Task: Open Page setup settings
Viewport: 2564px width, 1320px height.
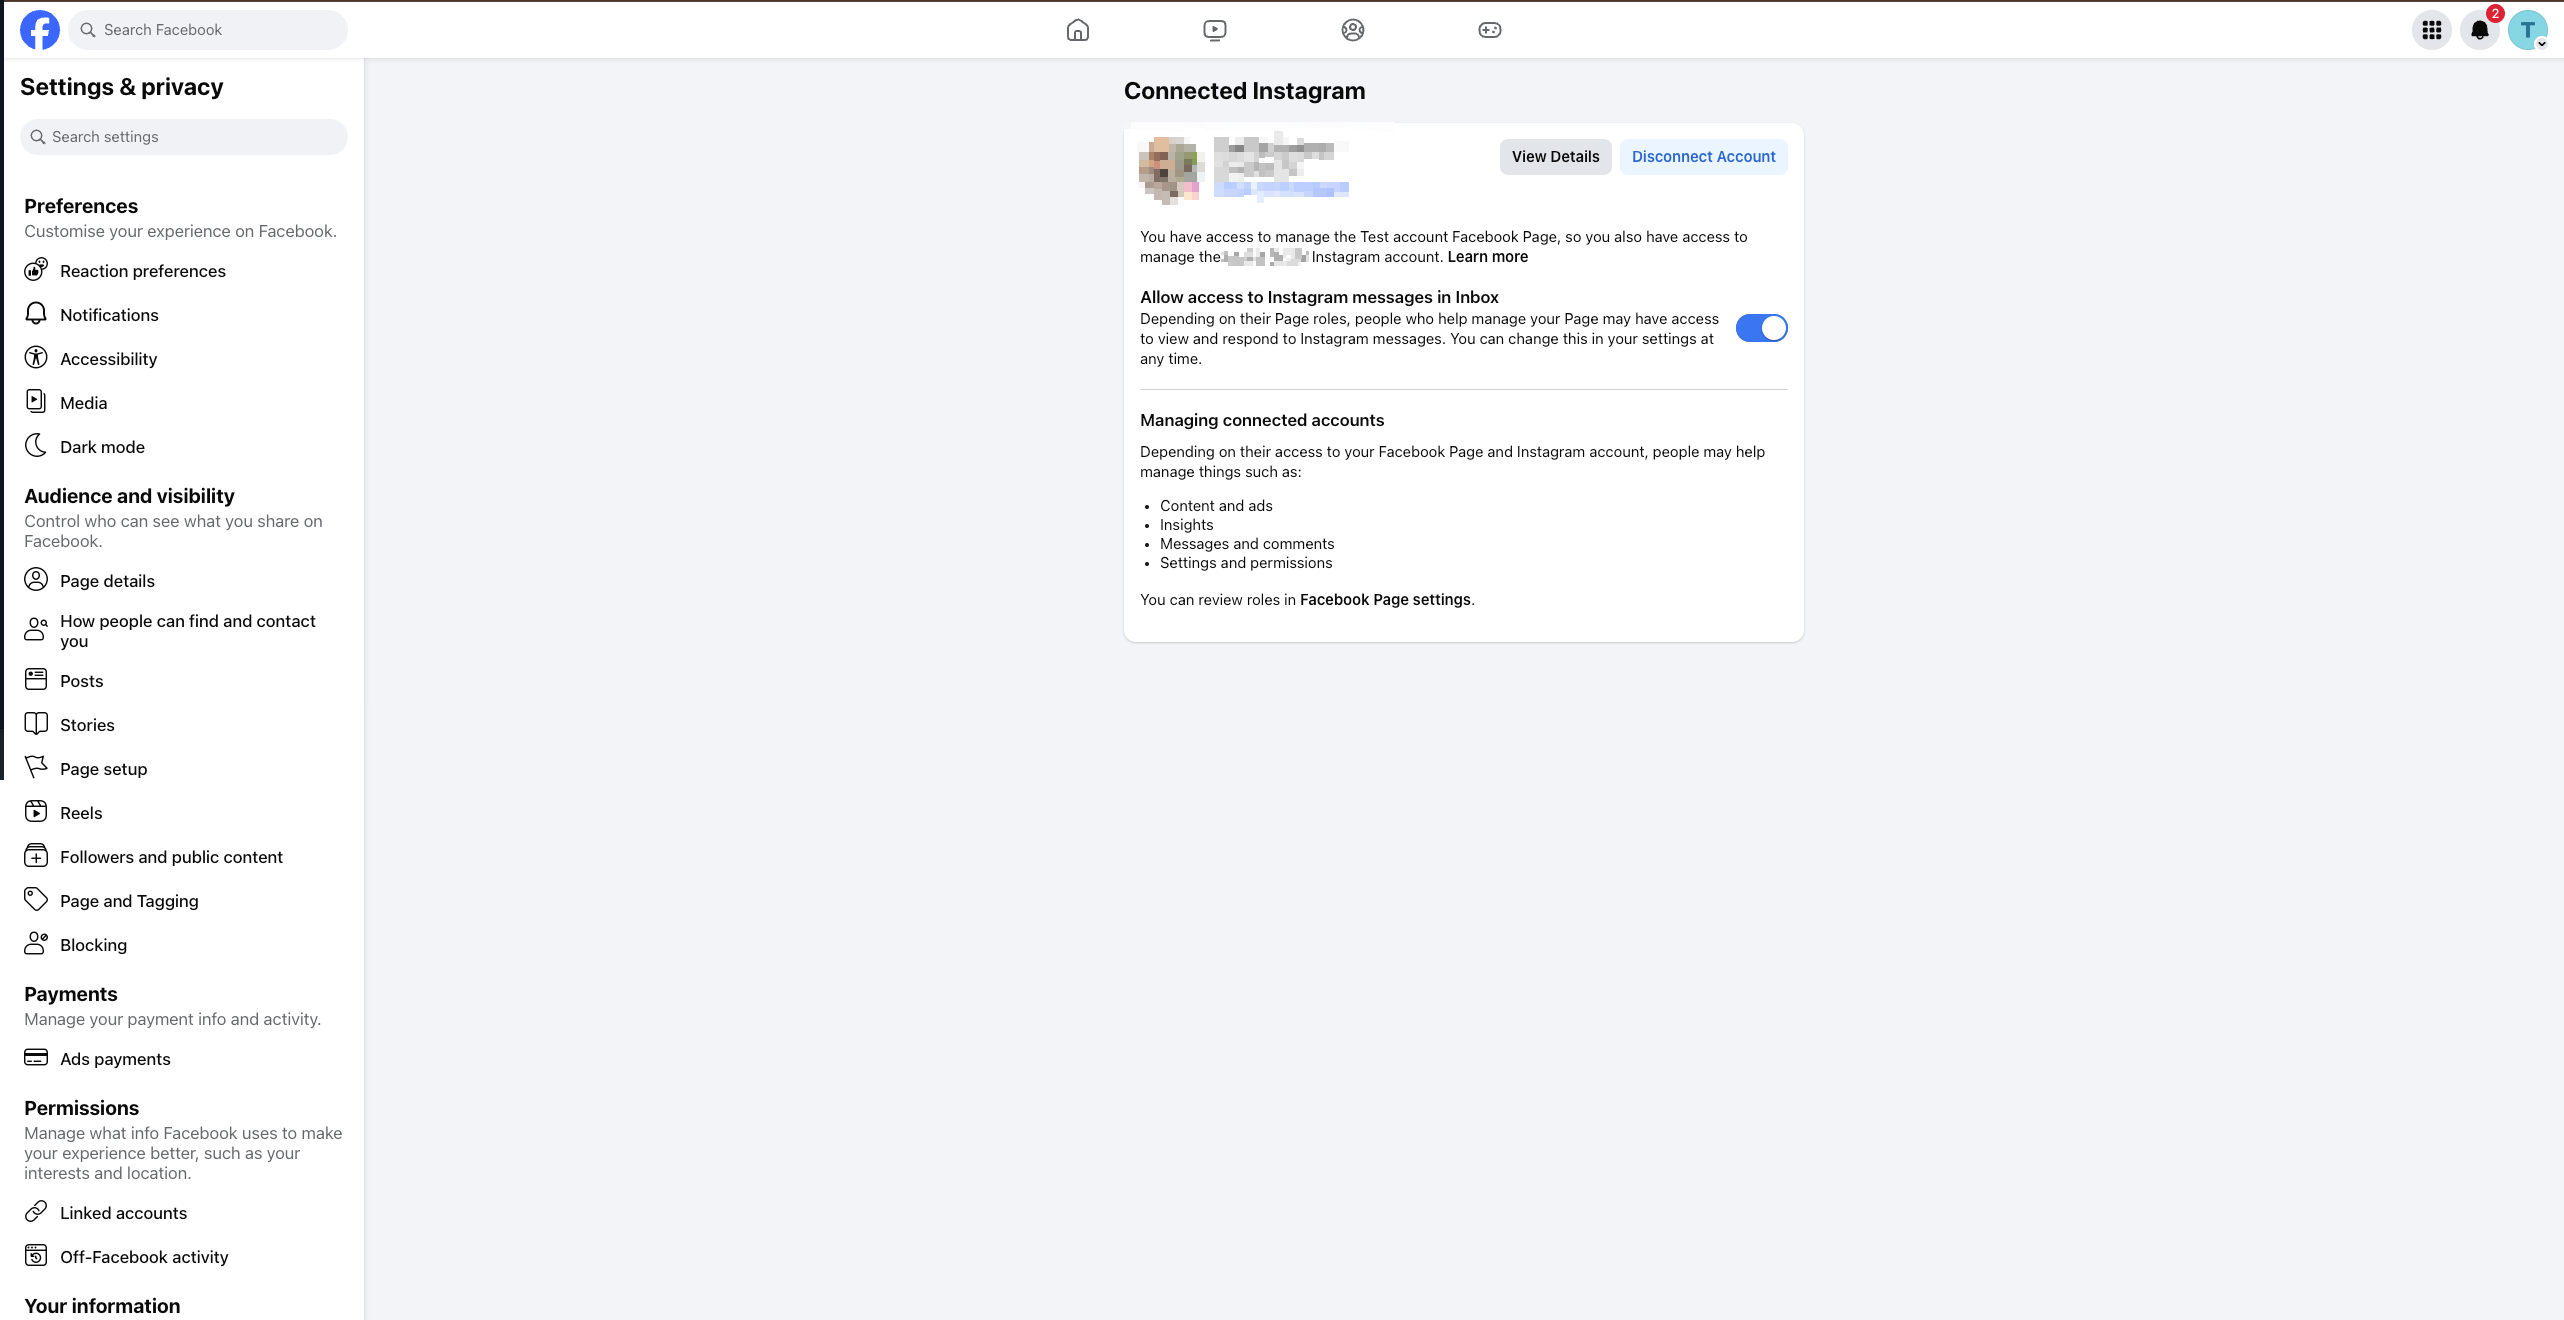Action: [x=184, y=769]
